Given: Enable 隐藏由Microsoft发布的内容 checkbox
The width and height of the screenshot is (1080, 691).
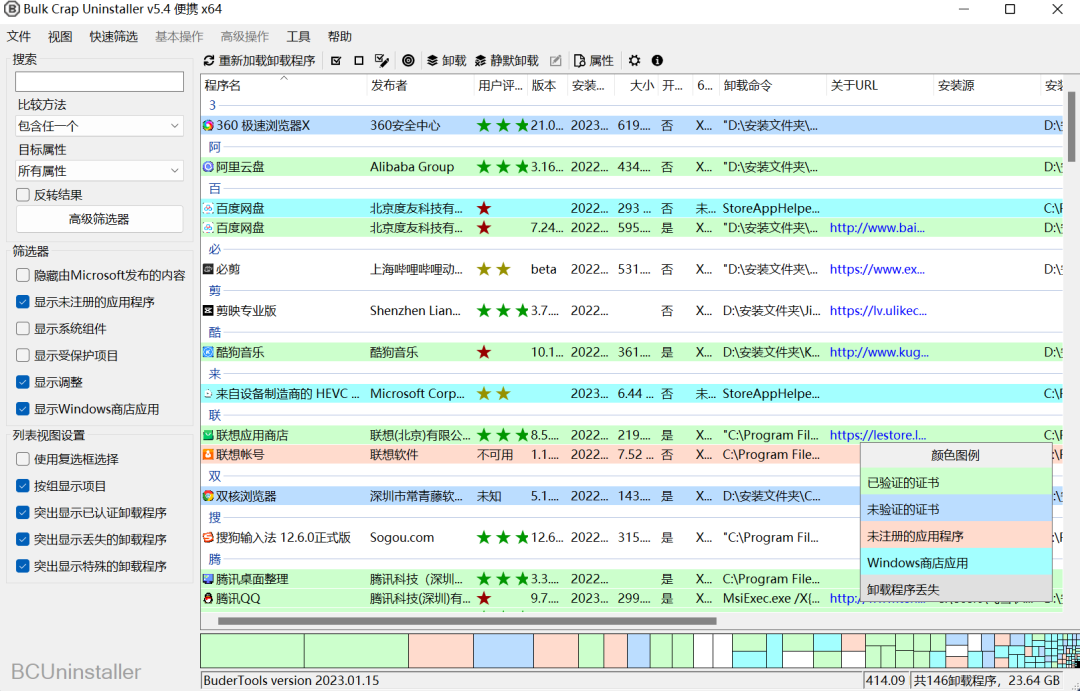Looking at the screenshot, I should coord(23,276).
